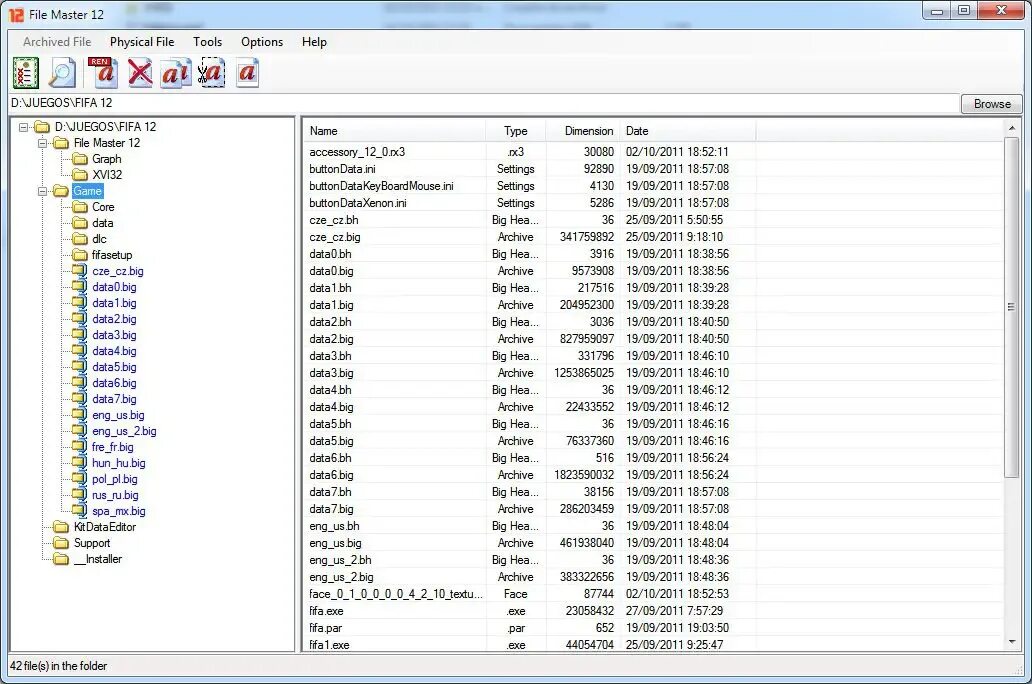Sort the file list by Name column

[x=394, y=131]
